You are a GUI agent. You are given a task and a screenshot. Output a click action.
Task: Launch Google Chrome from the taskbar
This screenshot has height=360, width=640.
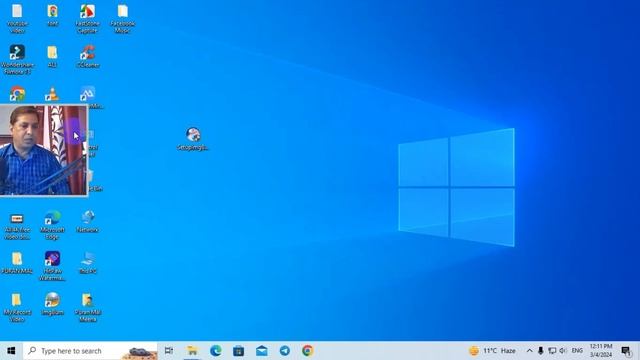pos(308,351)
